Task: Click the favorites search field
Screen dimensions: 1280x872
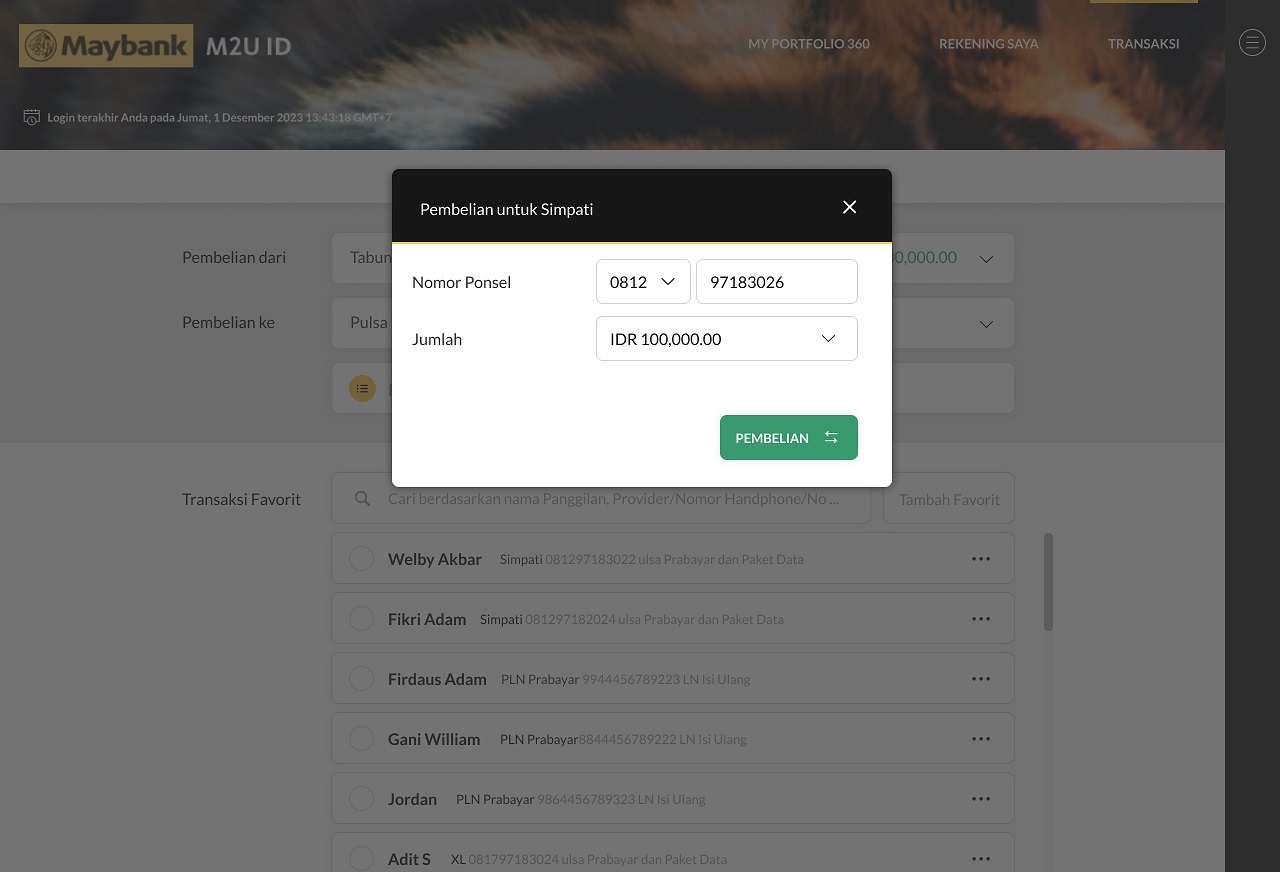Action: tap(601, 498)
